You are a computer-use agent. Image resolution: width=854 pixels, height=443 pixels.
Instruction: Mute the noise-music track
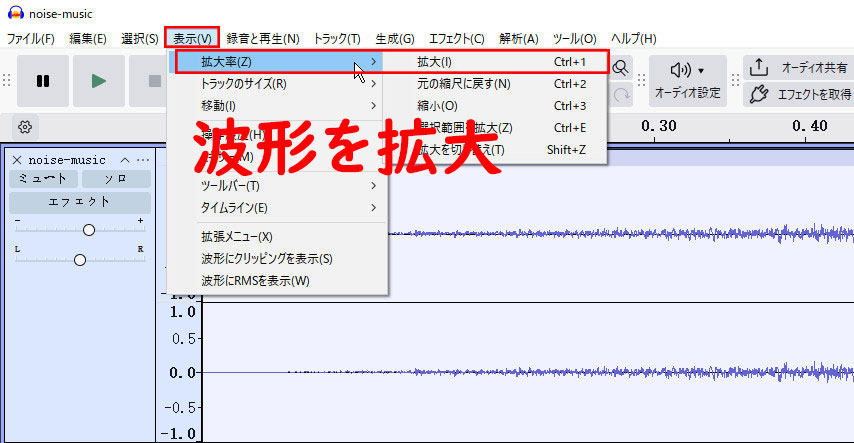click(43, 179)
